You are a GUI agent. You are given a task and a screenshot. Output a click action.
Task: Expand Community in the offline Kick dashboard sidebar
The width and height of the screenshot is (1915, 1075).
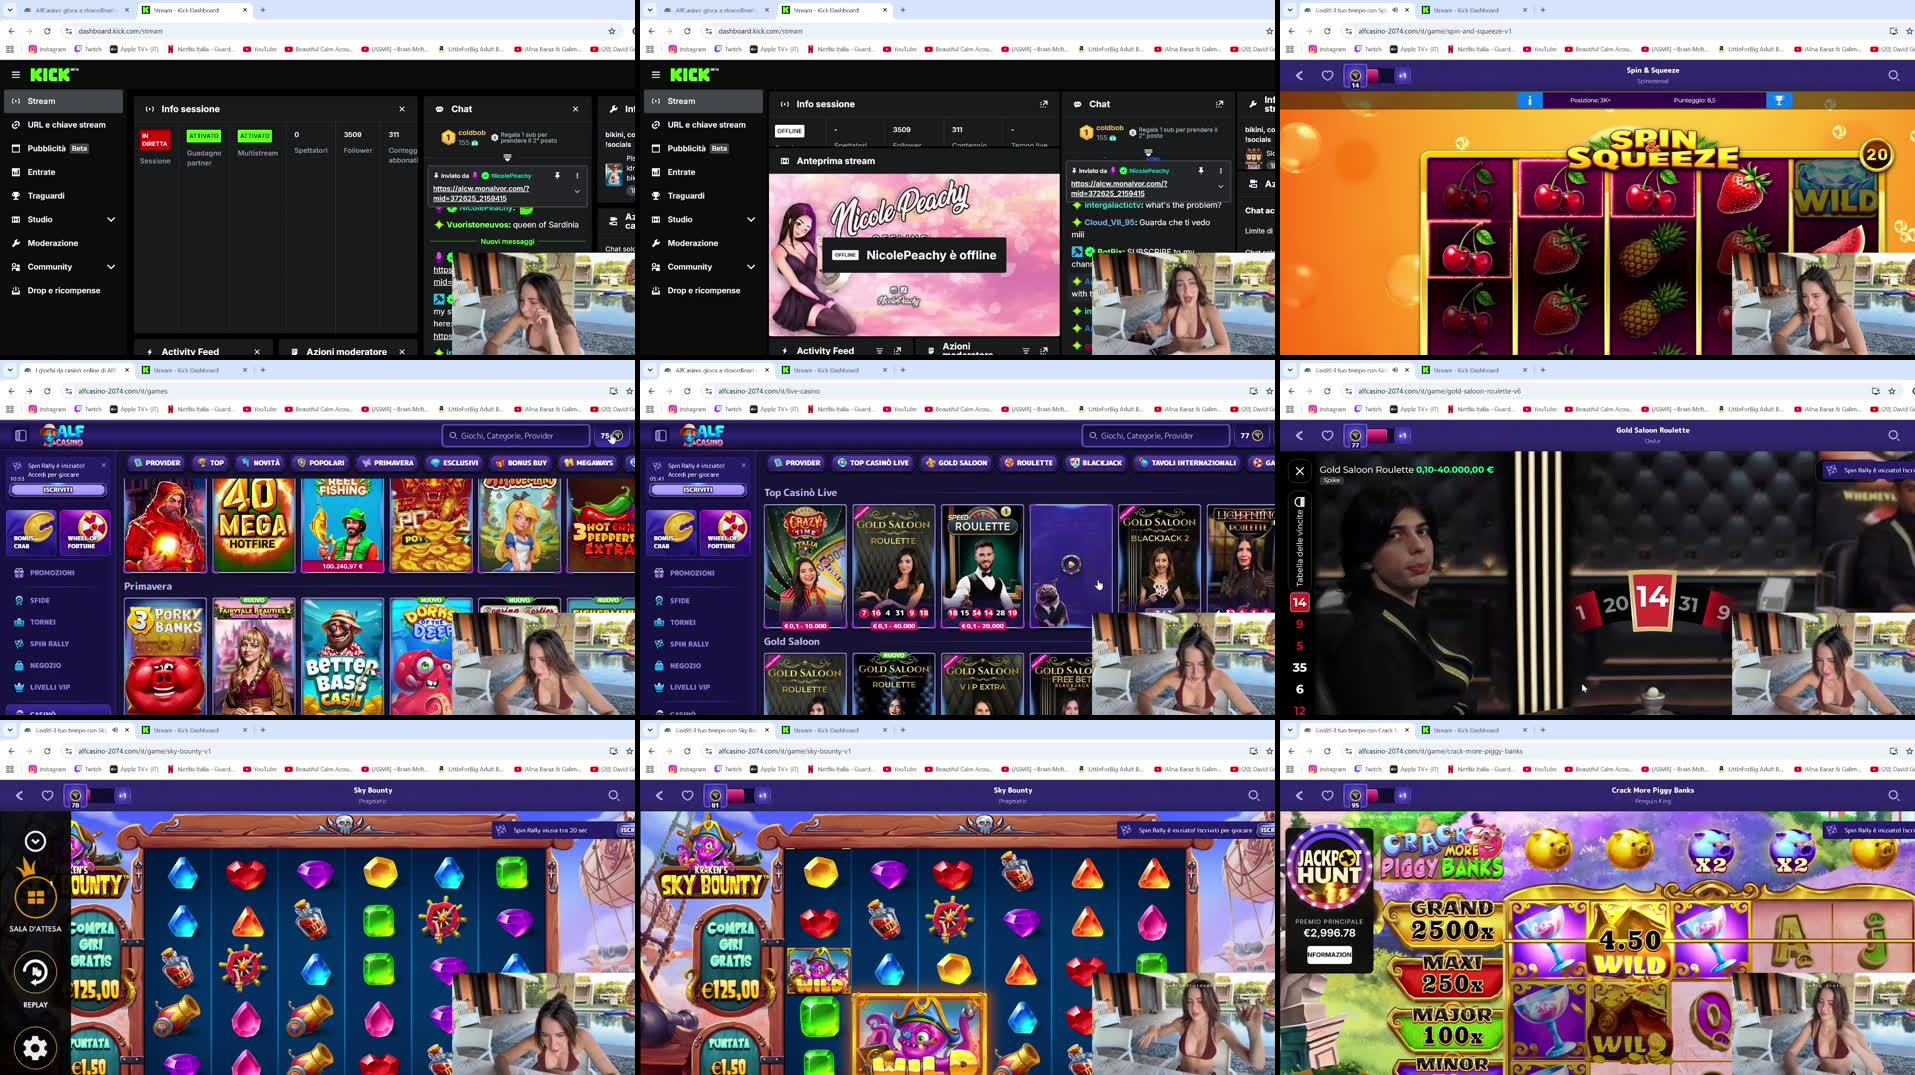tap(751, 267)
